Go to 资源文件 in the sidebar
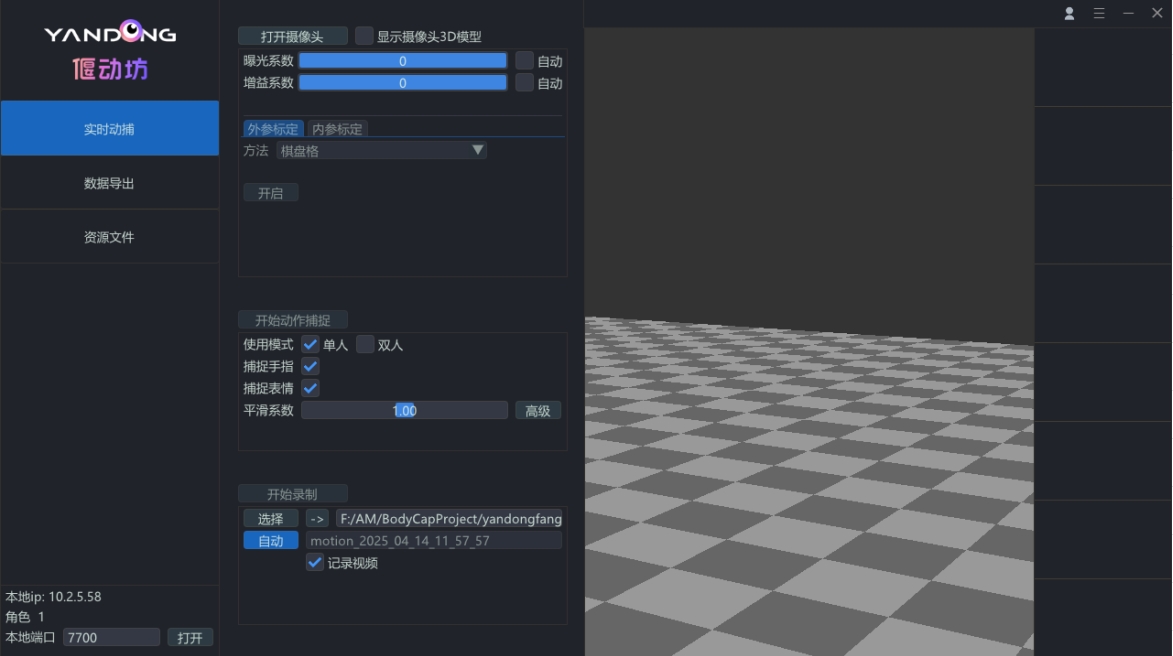The width and height of the screenshot is (1173, 656). point(109,237)
